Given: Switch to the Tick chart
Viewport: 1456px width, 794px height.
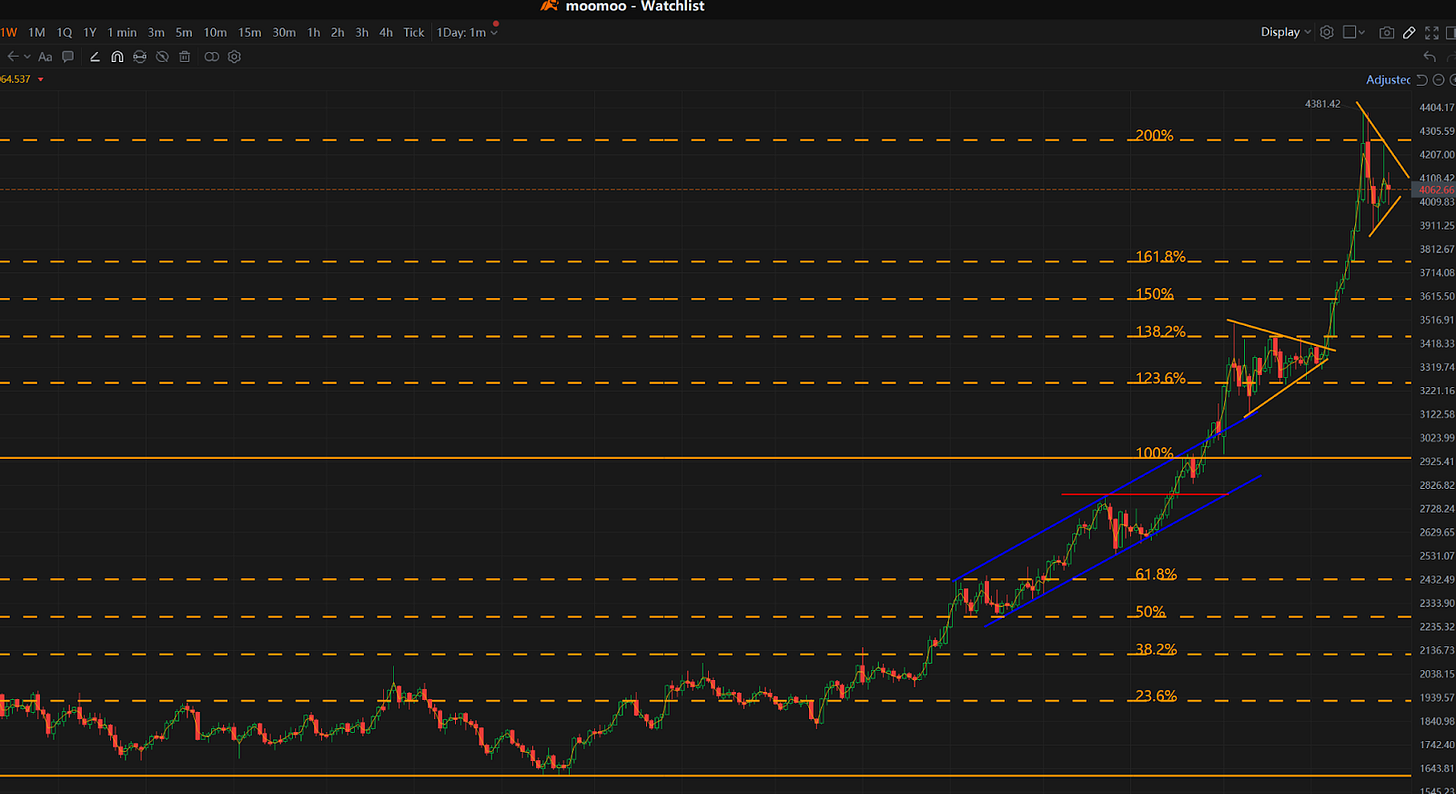Looking at the screenshot, I should click(414, 32).
